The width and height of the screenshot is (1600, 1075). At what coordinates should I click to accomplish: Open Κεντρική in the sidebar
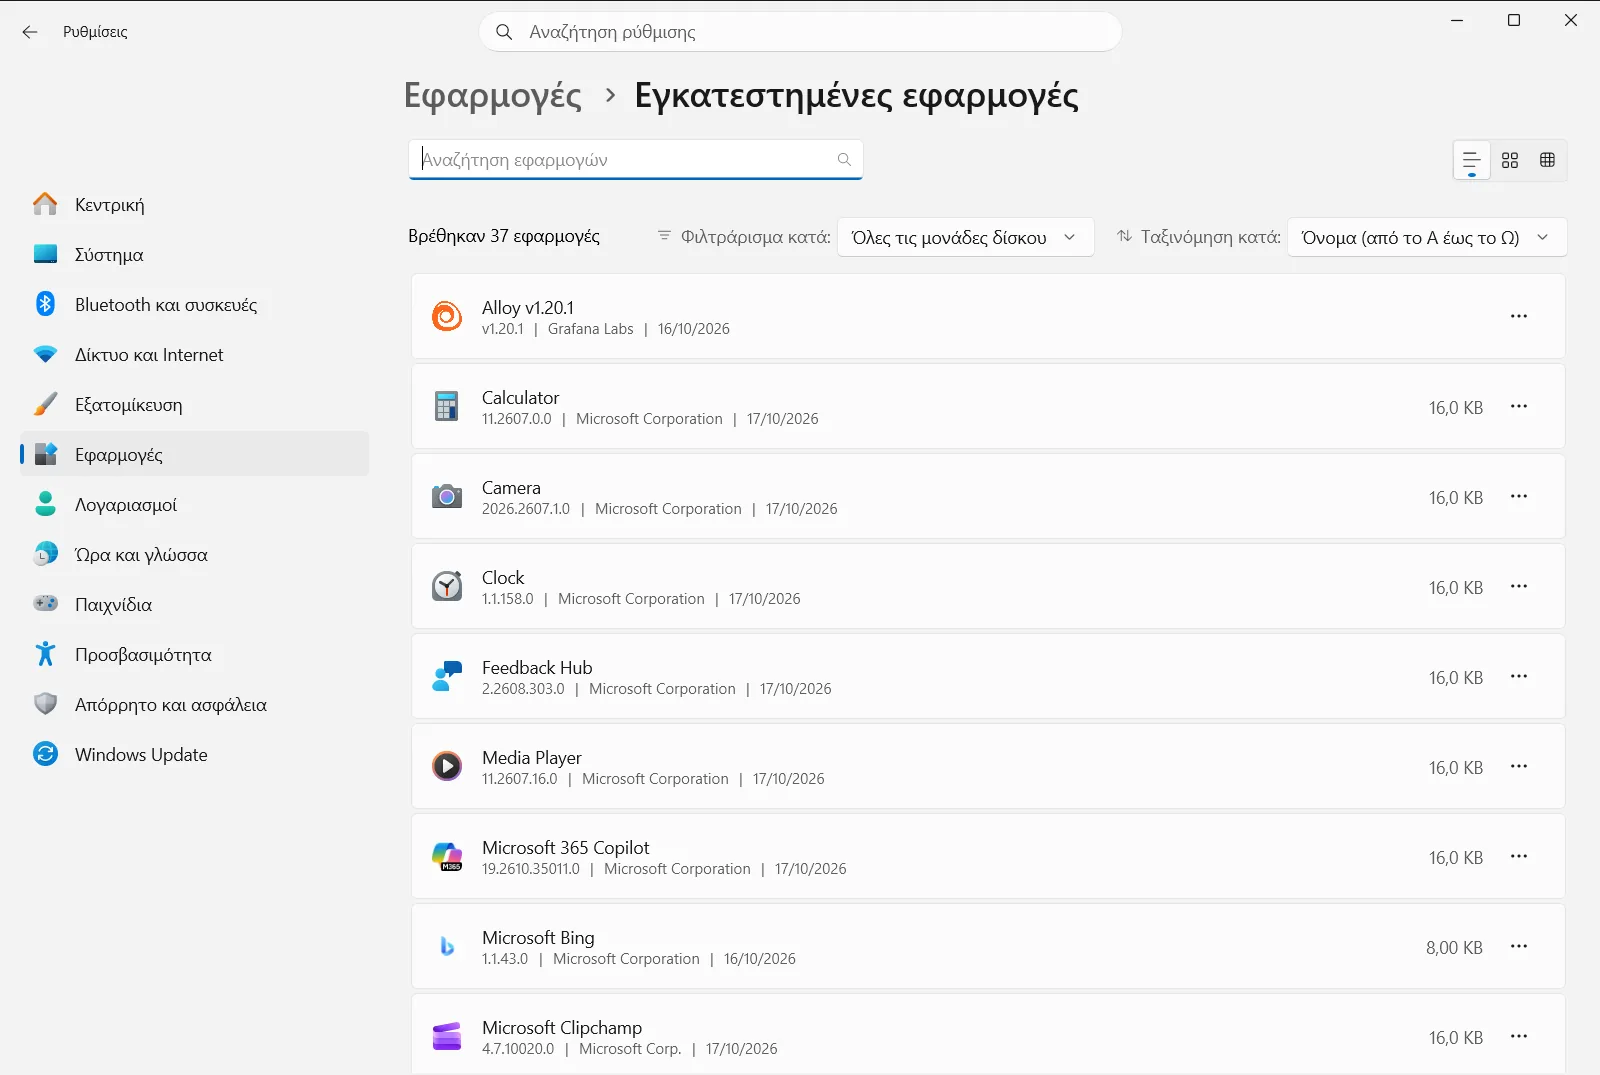point(195,204)
